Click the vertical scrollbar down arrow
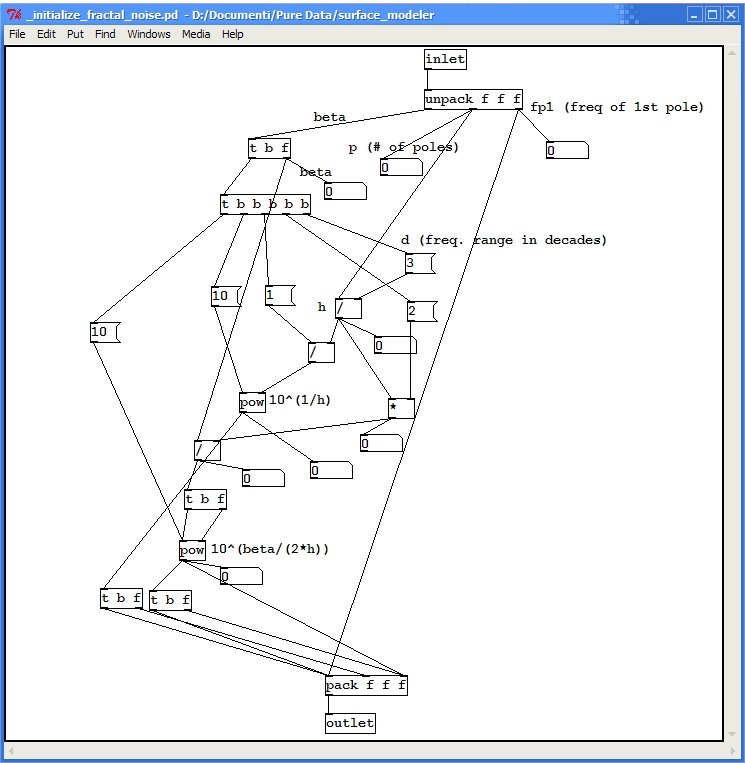 732,734
